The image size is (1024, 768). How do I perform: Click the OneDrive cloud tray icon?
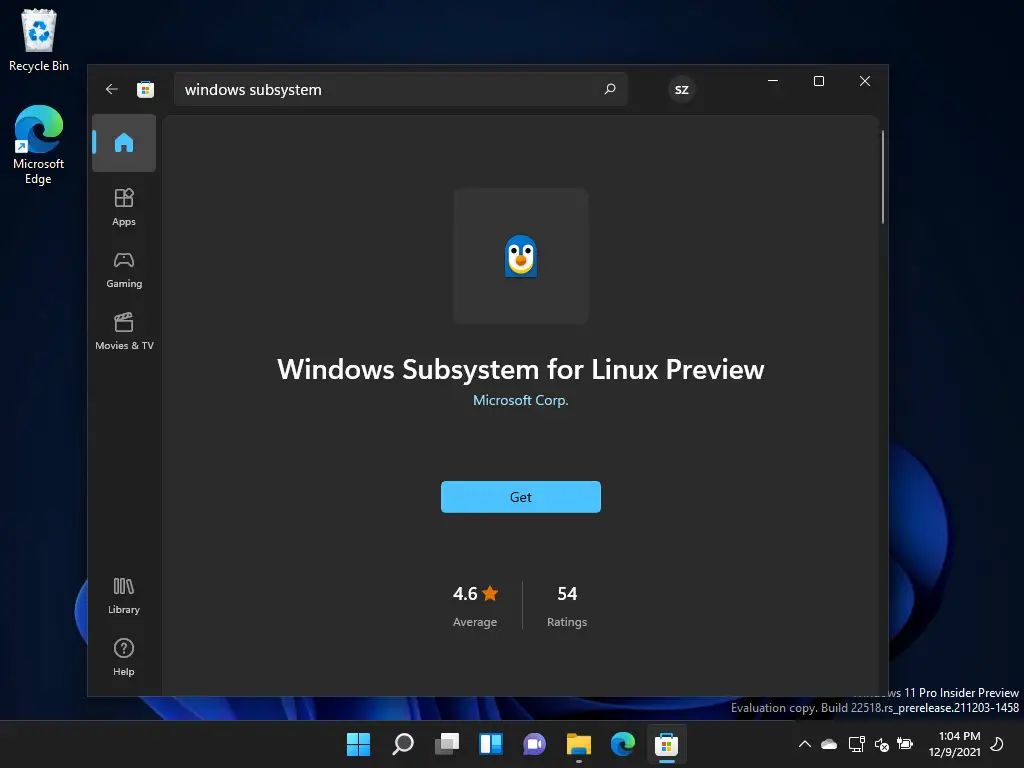[x=829, y=744]
